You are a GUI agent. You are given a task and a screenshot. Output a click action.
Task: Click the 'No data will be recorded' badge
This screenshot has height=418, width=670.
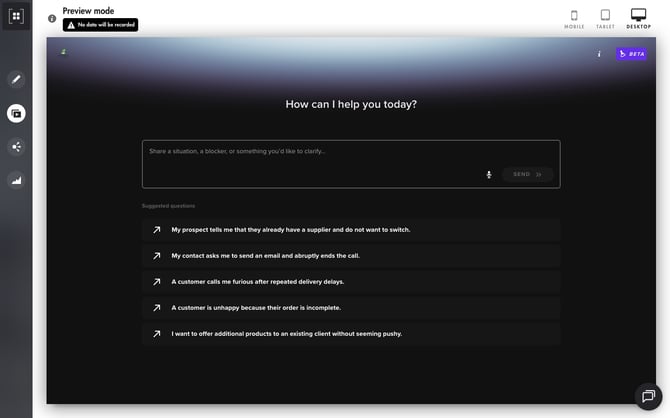tap(100, 25)
